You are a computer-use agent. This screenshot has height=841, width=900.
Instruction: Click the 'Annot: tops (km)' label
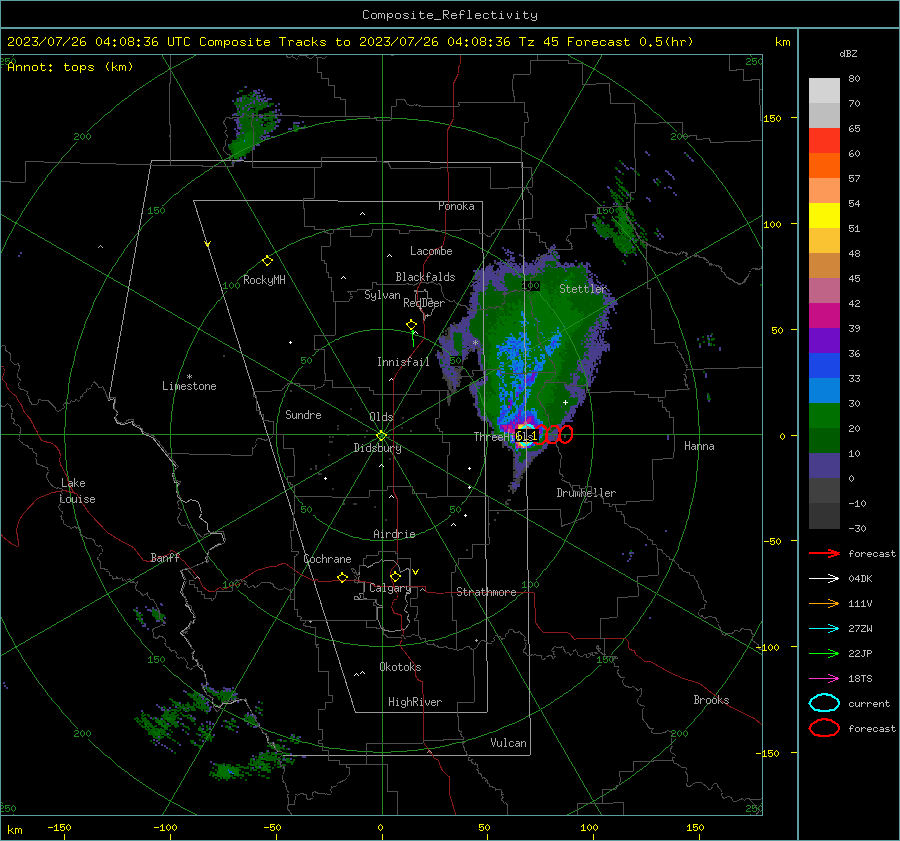coord(70,67)
